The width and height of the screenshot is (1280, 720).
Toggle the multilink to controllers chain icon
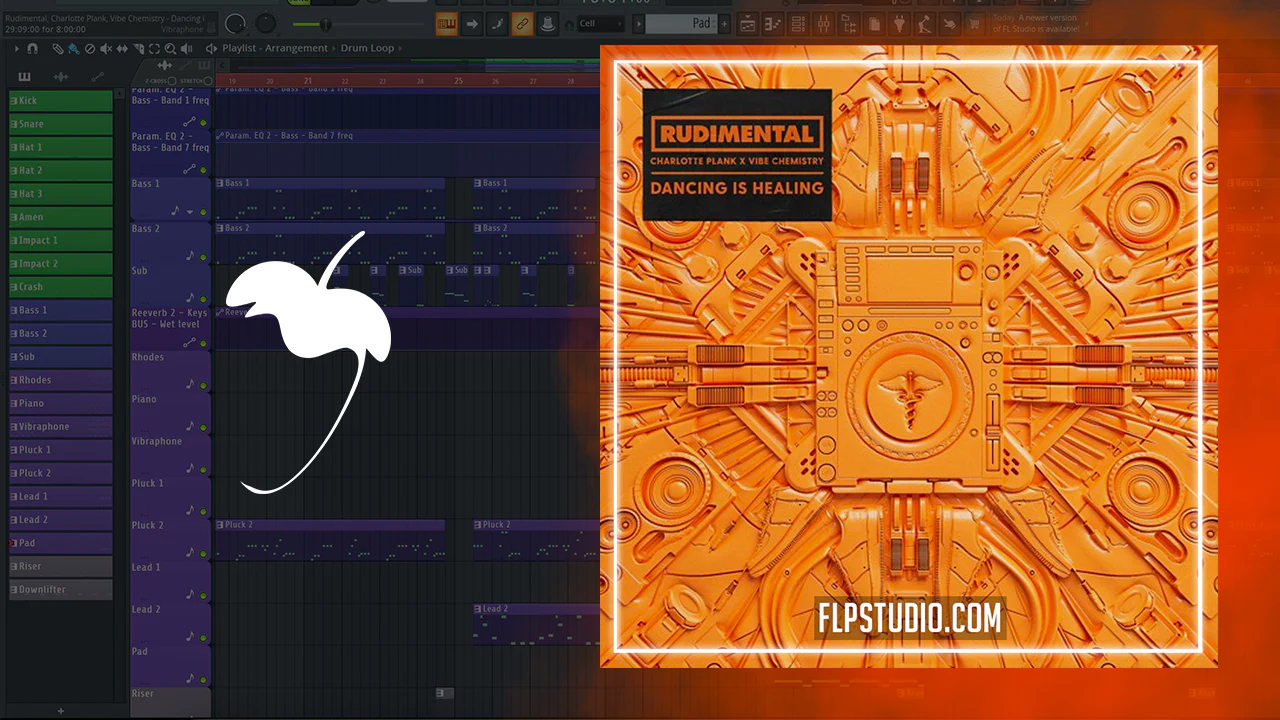pos(522,23)
